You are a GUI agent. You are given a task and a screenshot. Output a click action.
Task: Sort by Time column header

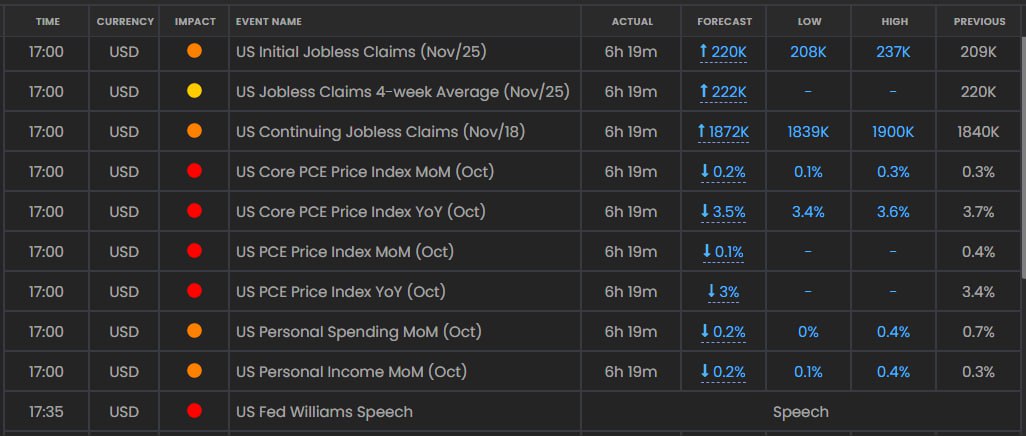(47, 21)
